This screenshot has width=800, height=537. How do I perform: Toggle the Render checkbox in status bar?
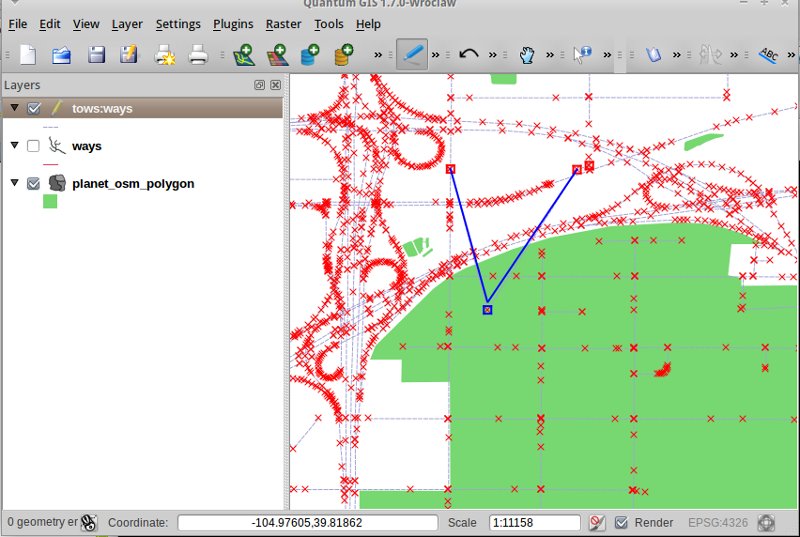tap(621, 522)
